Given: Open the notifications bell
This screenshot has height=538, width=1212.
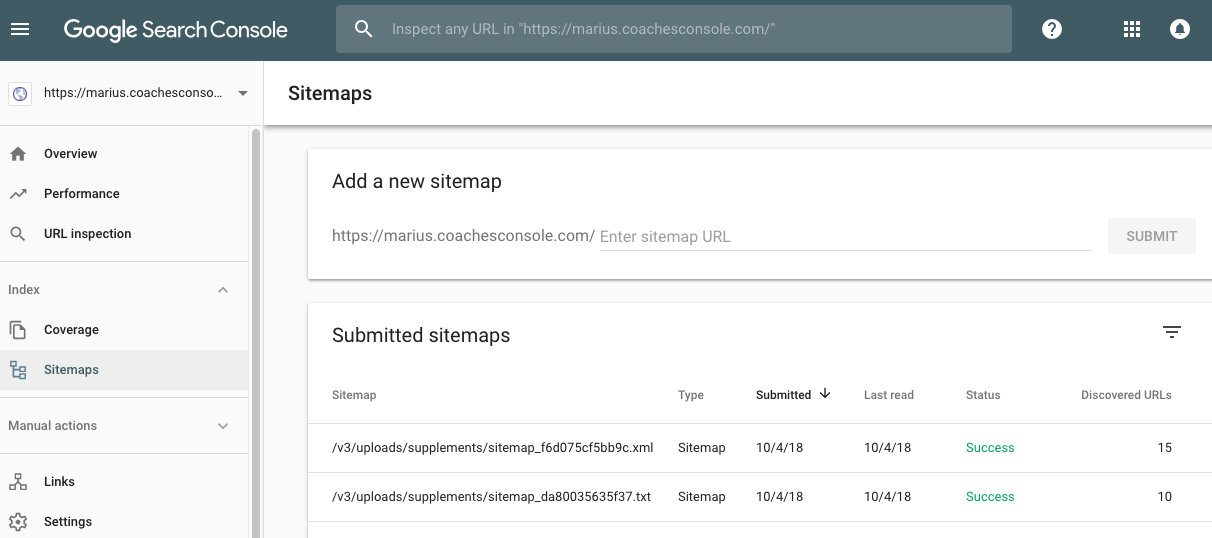Looking at the screenshot, I should coord(1180,30).
